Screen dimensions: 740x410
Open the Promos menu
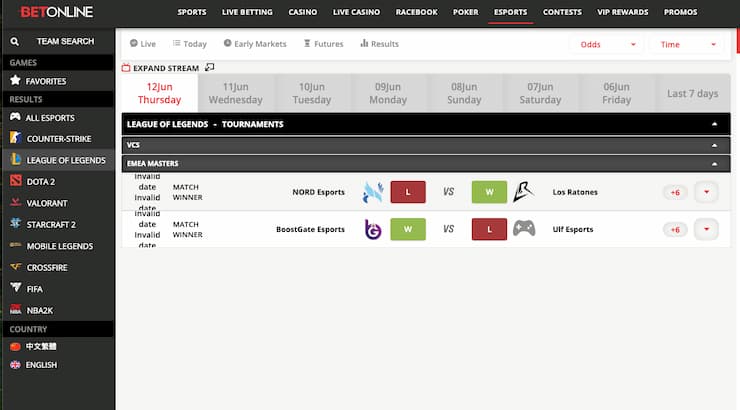[x=680, y=12]
